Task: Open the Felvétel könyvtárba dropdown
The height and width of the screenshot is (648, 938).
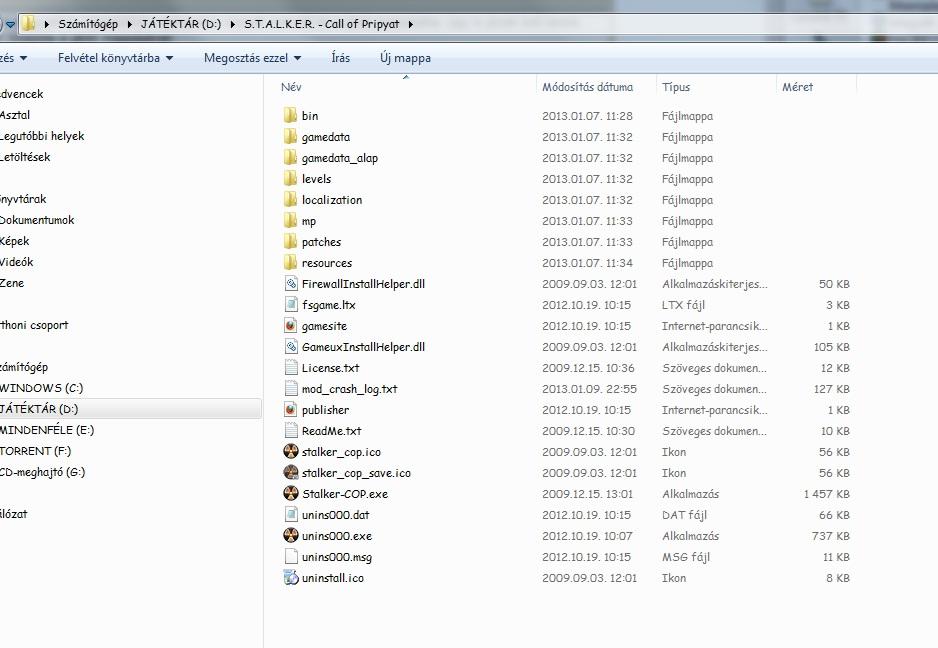Action: 115,58
